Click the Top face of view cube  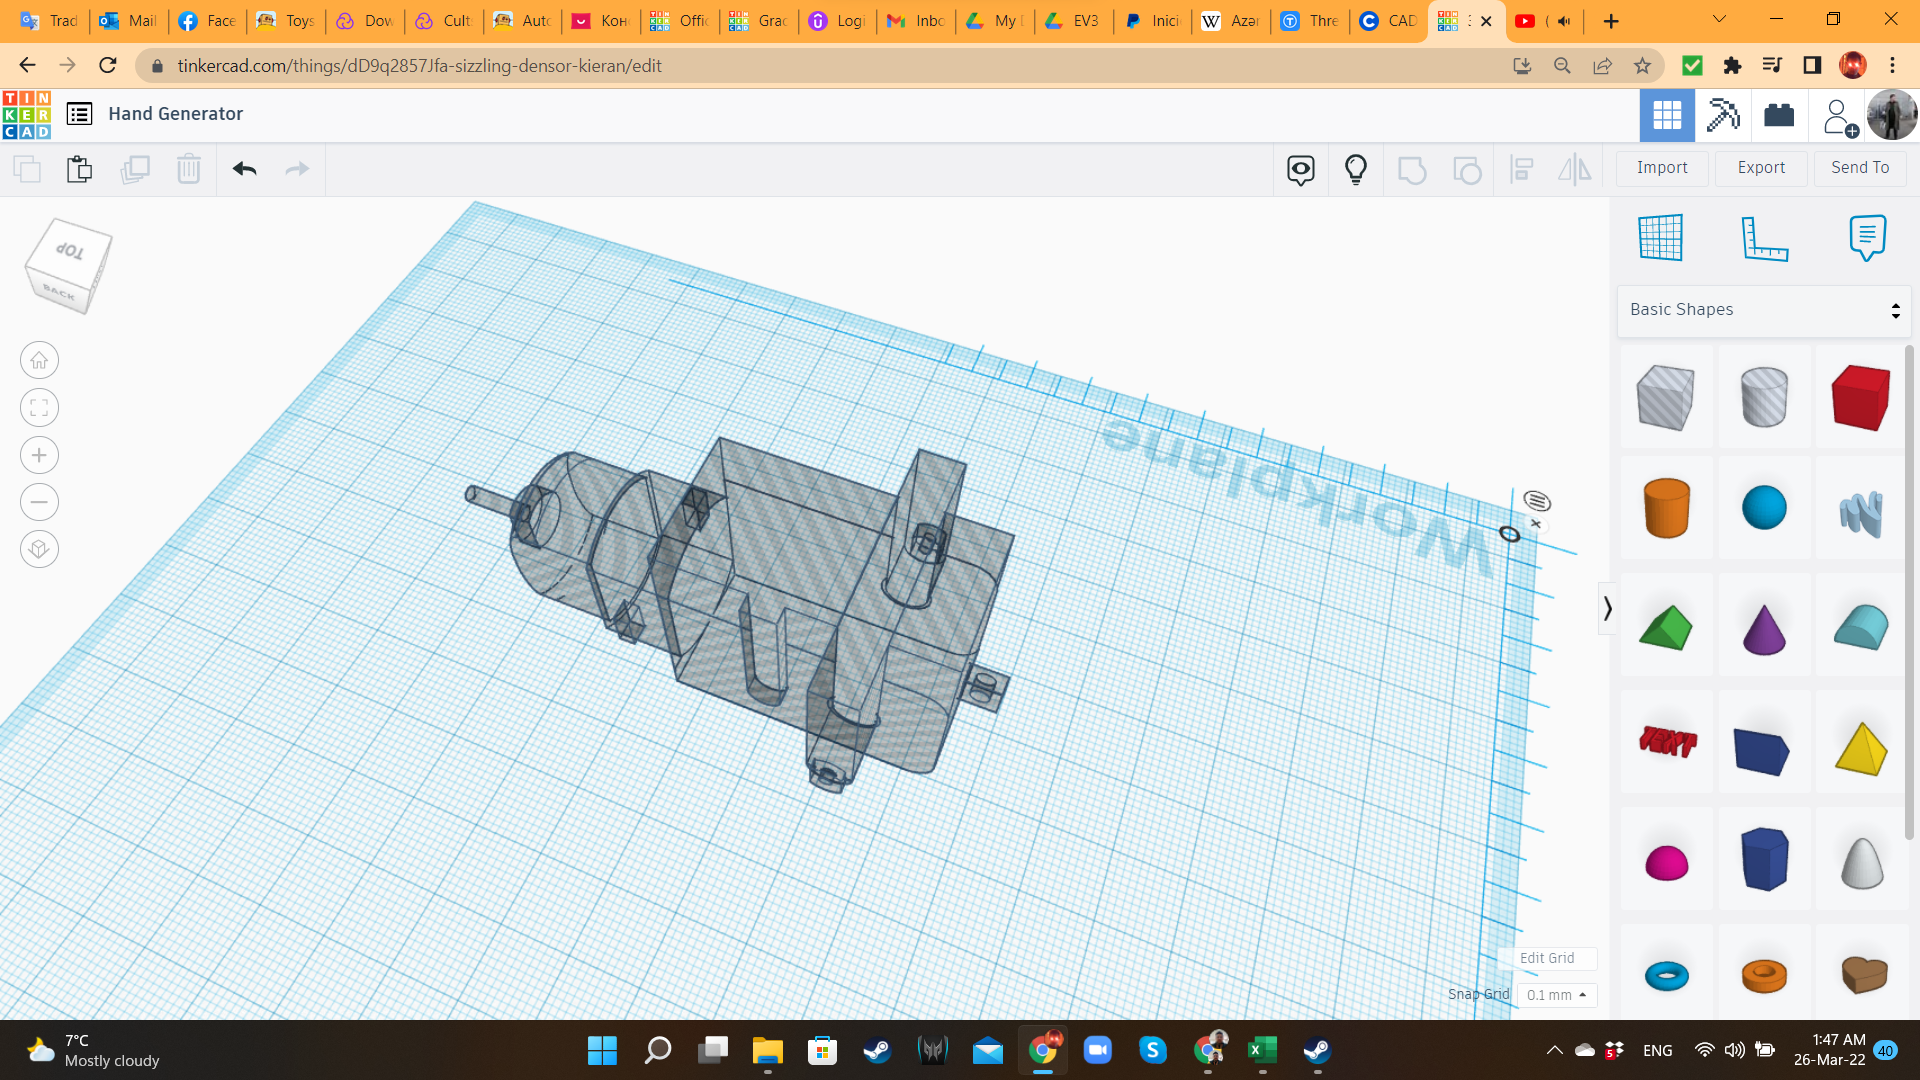[x=70, y=250]
